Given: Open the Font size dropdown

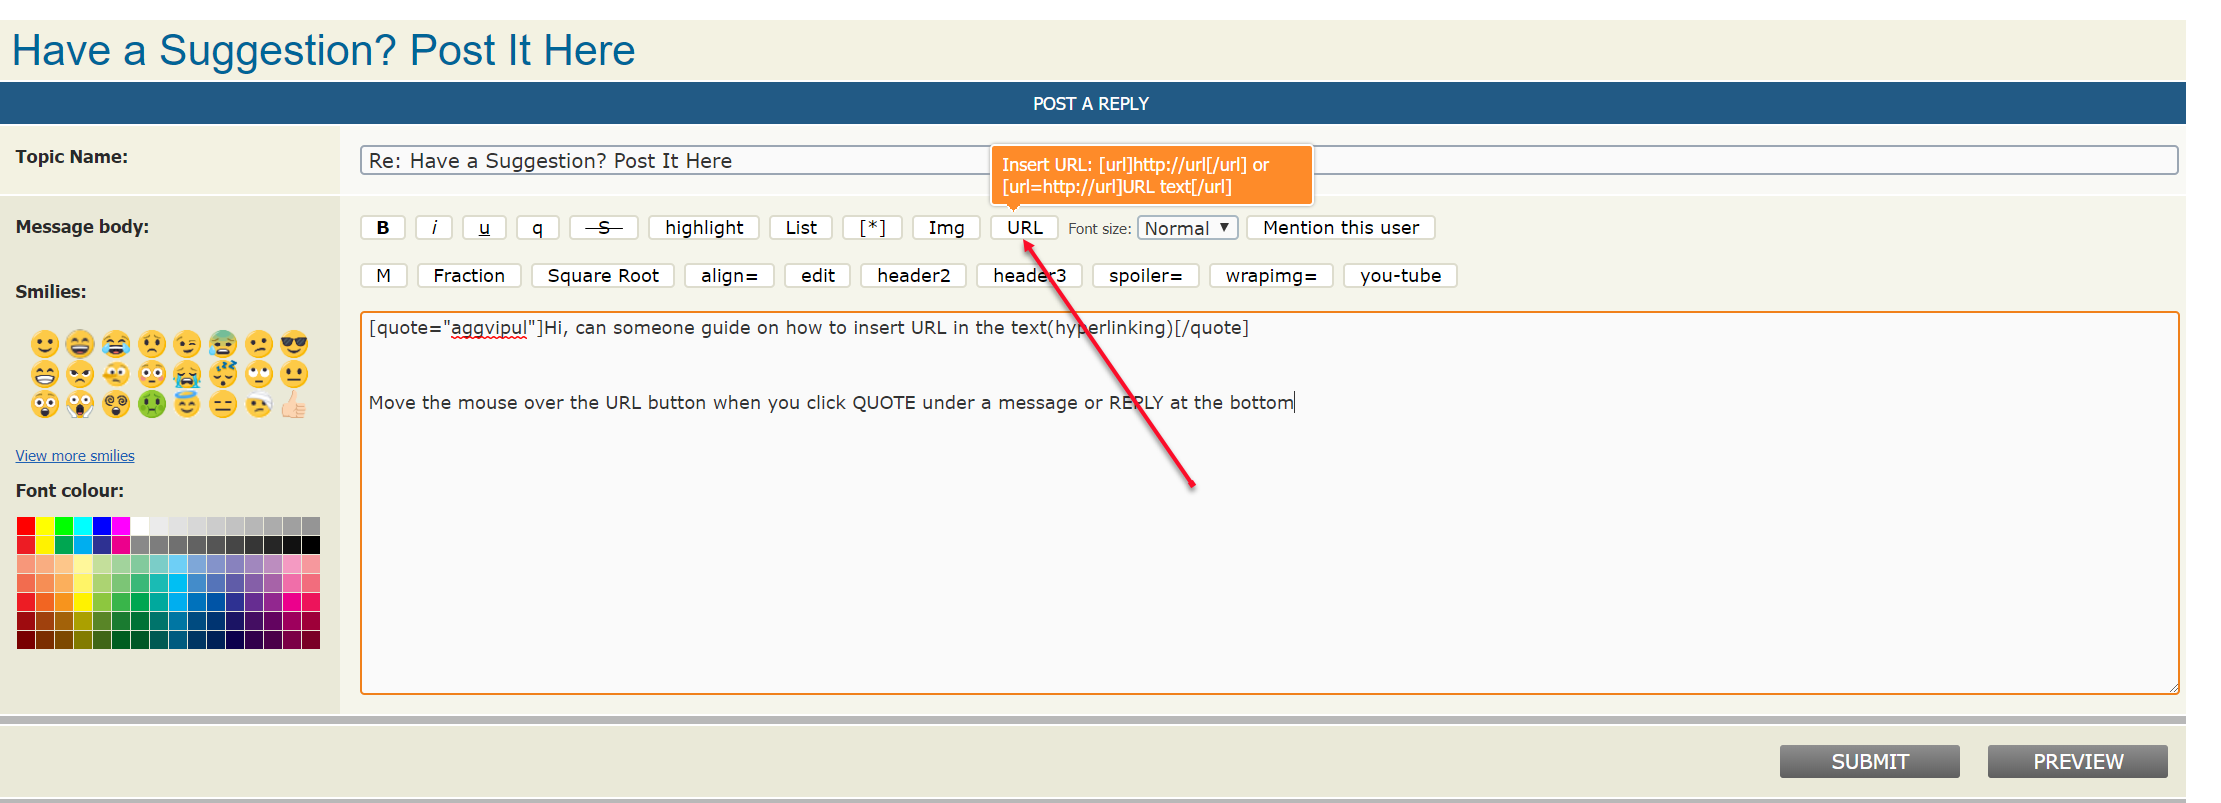Looking at the screenshot, I should click(1187, 228).
